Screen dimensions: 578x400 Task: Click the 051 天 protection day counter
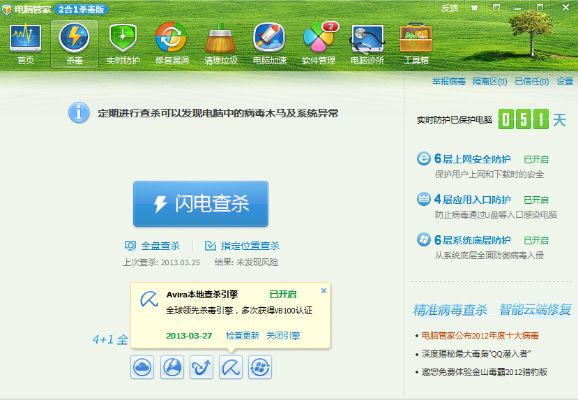pos(532,119)
